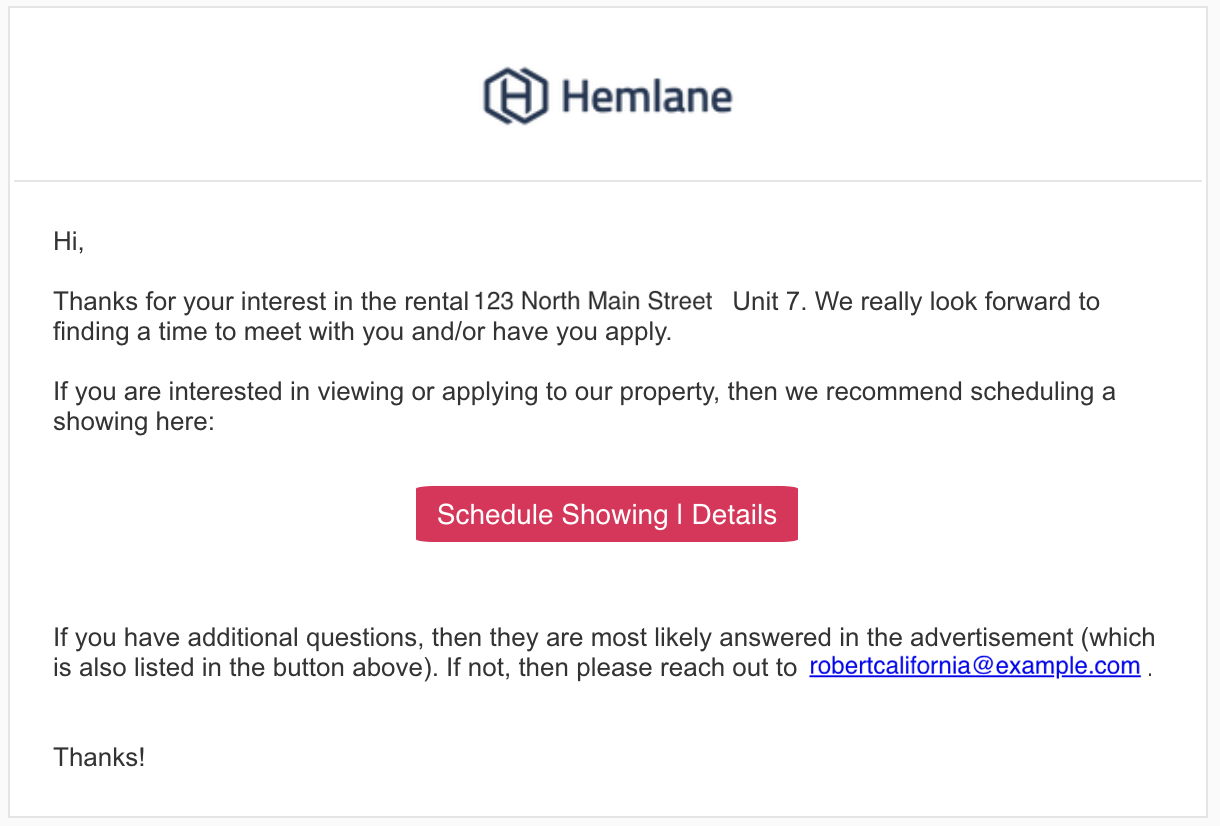1220x826 pixels.
Task: Click the showing here: text
Action: (x=134, y=422)
